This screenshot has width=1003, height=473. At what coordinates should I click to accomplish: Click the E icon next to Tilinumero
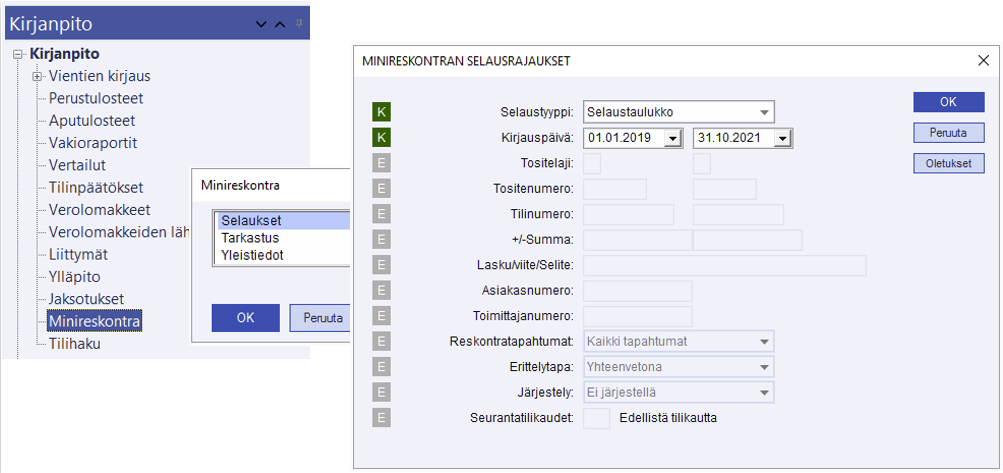381,214
